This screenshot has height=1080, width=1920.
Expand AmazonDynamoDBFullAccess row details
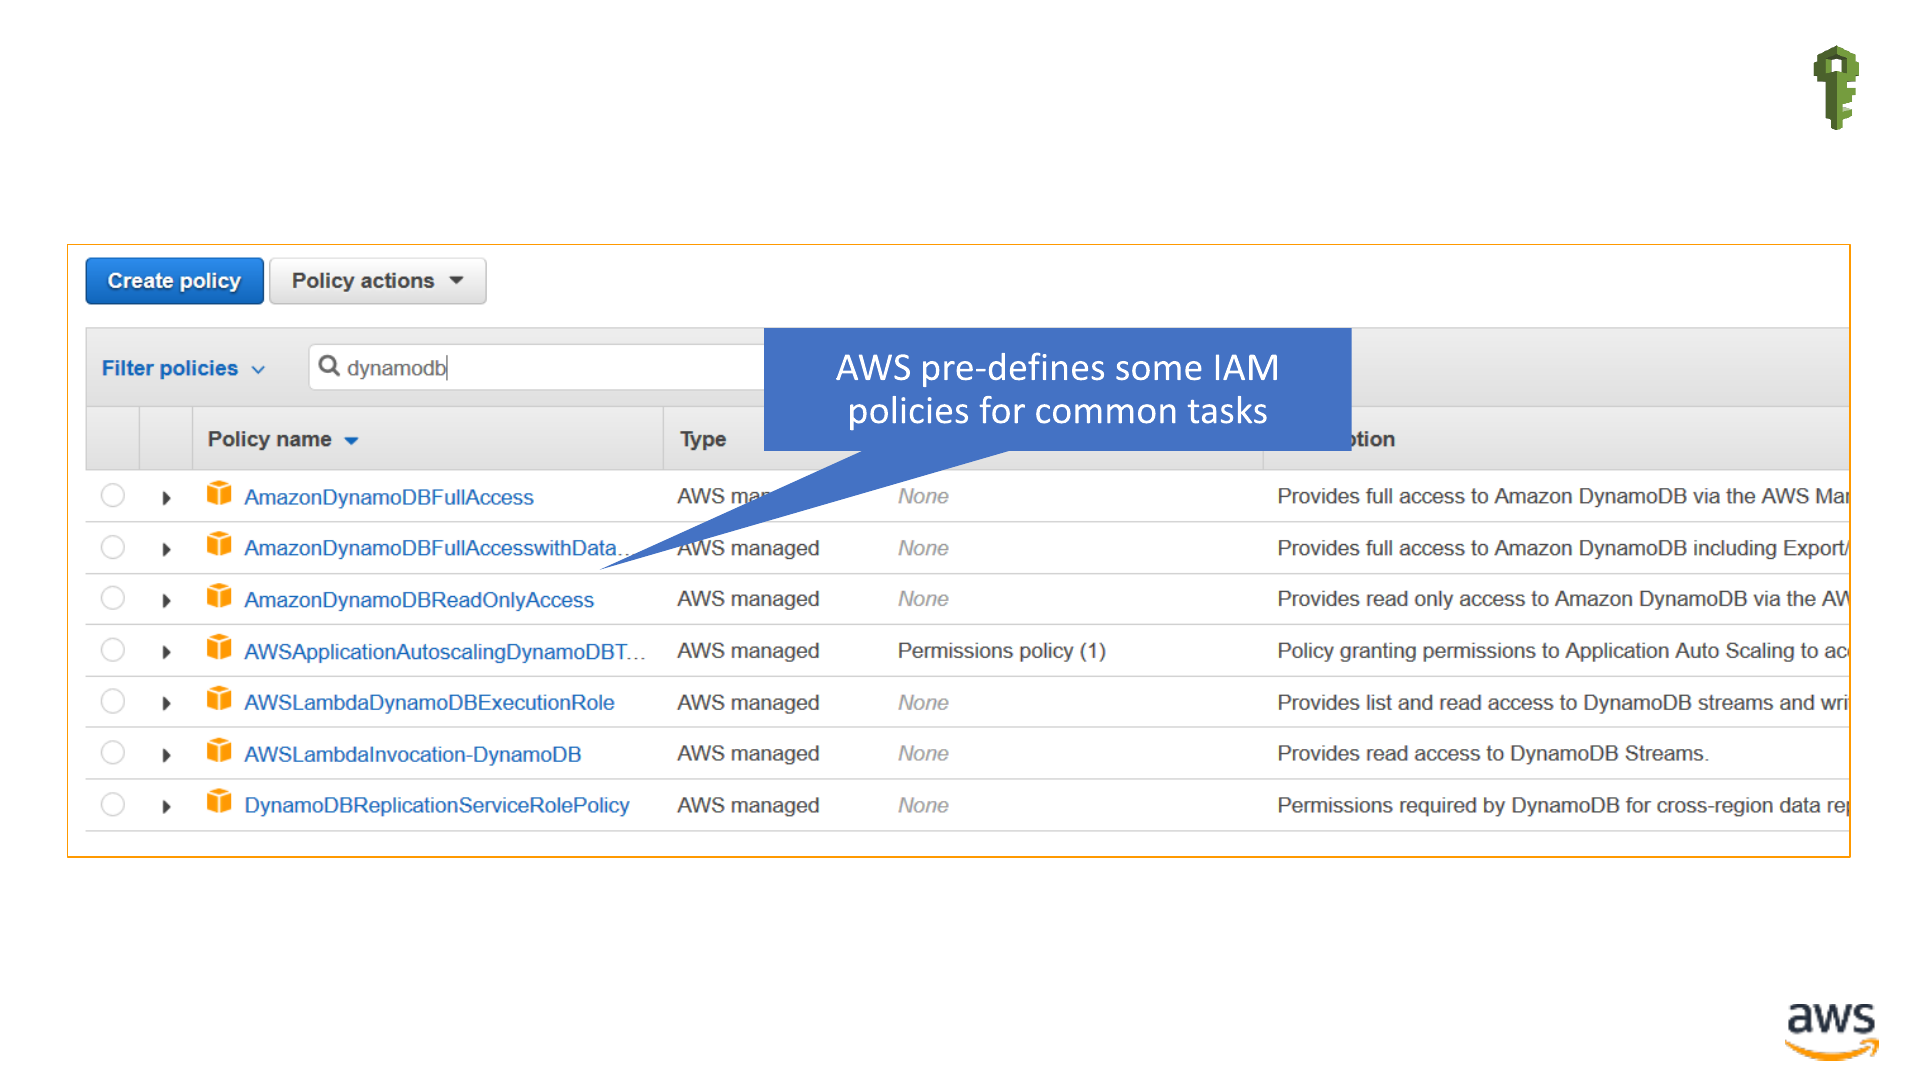pos(166,497)
